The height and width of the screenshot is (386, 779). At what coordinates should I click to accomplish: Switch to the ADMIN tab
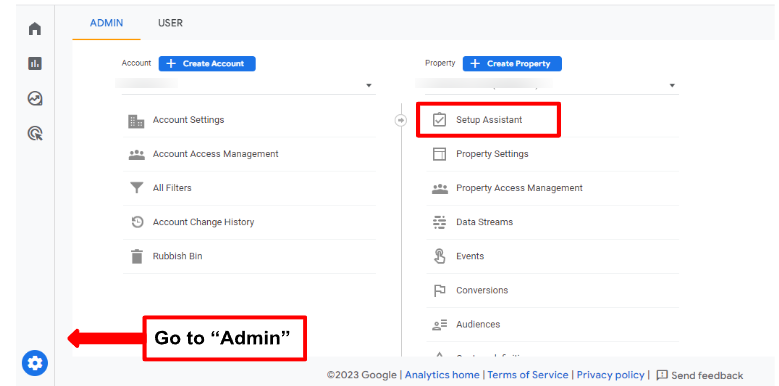click(x=106, y=23)
